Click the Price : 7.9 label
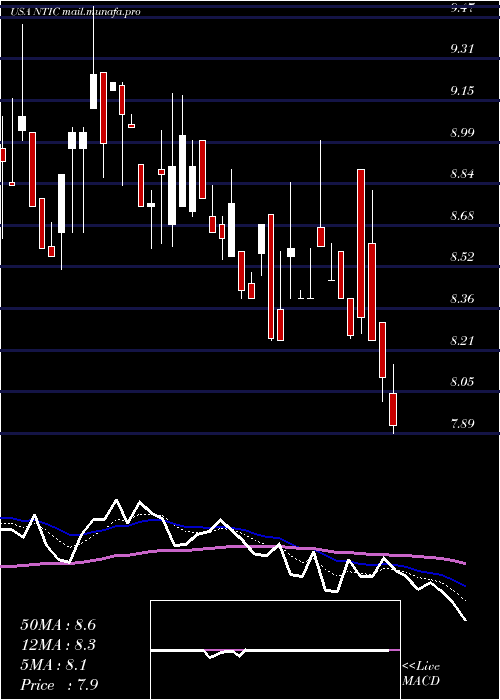This screenshot has width=500, height=700. [x=60, y=685]
